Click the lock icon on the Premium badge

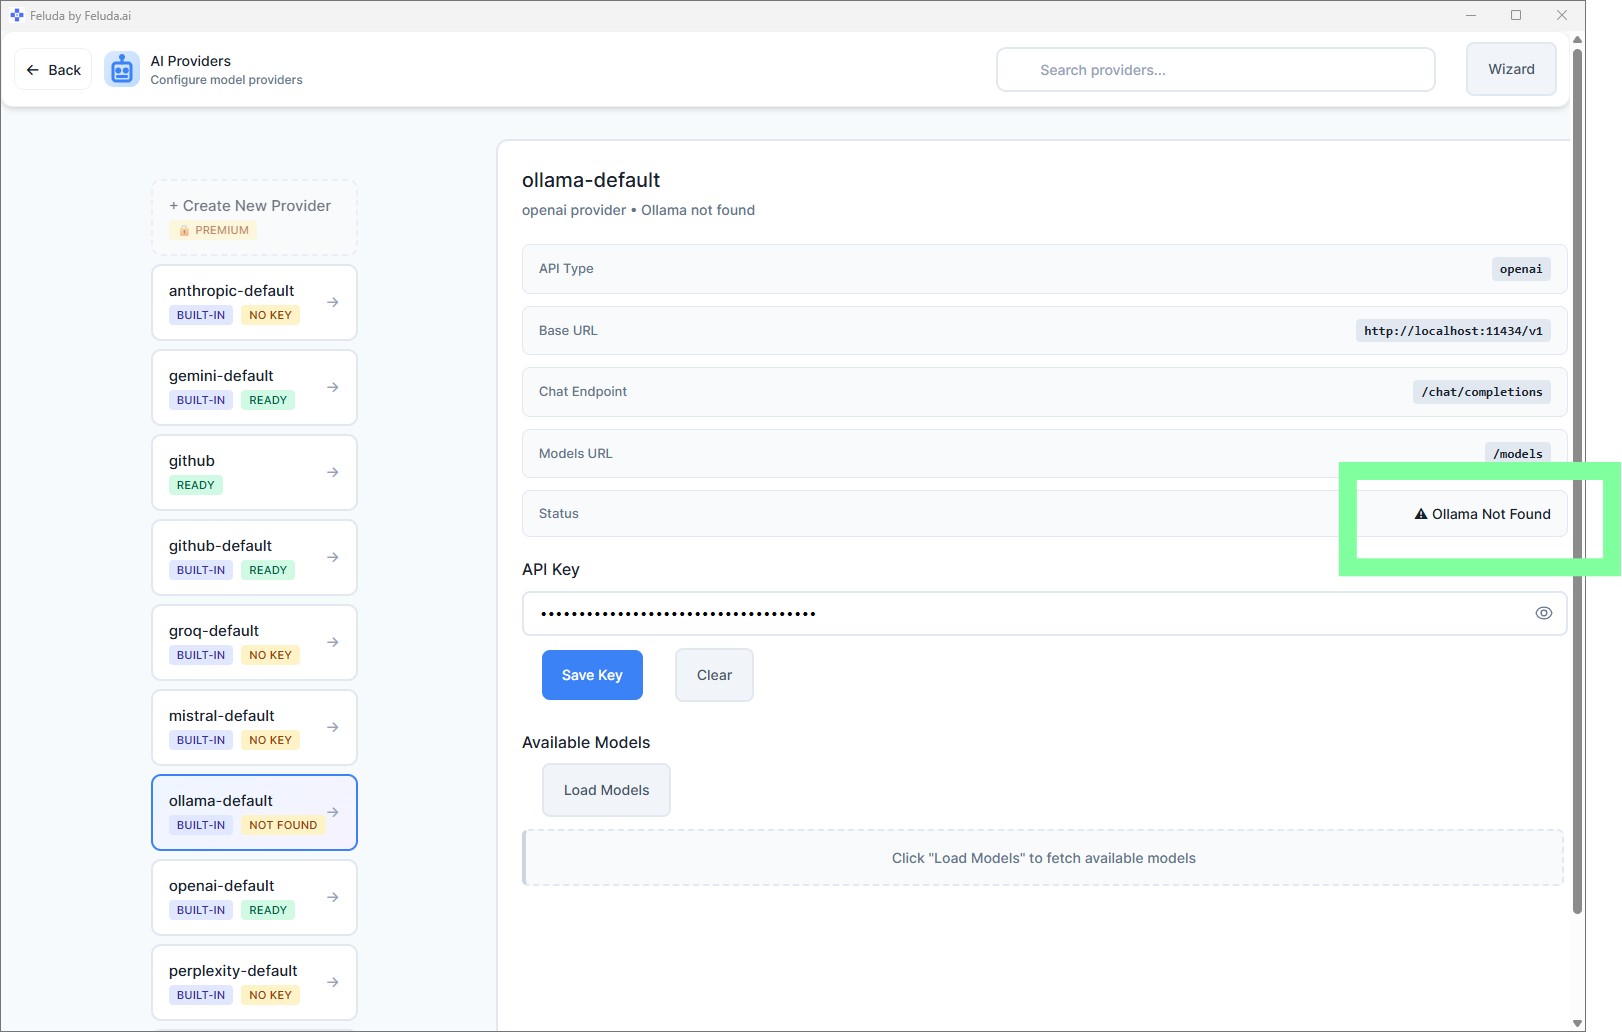tap(184, 231)
